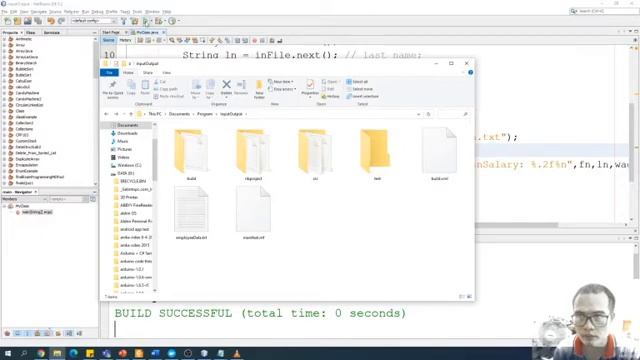
Task: Open Explorer File tab
Action: coord(109,73)
